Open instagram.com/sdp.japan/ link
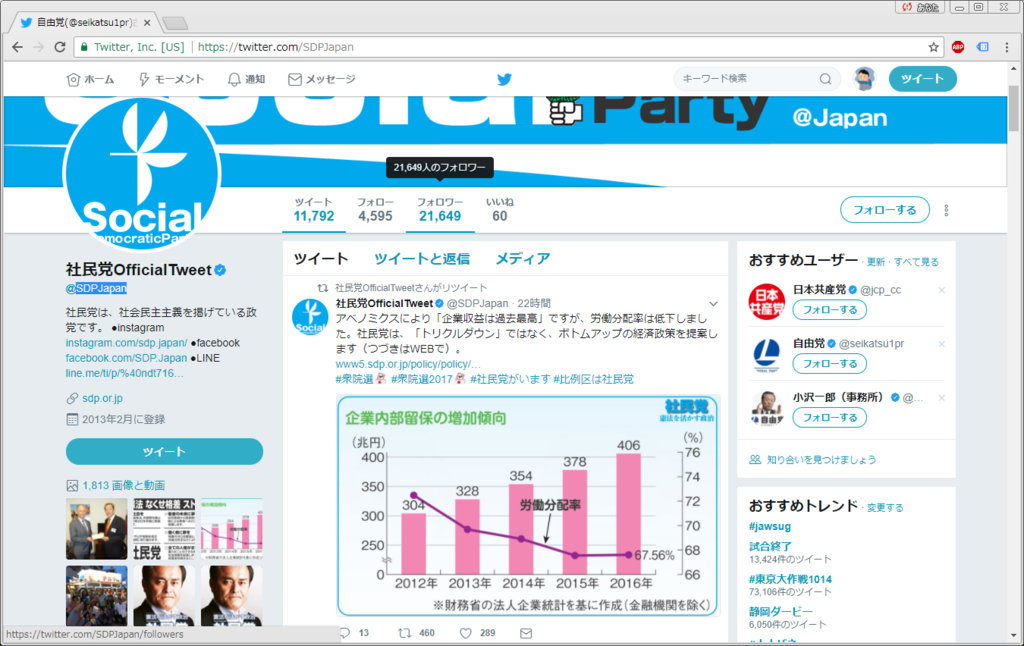 coord(126,343)
